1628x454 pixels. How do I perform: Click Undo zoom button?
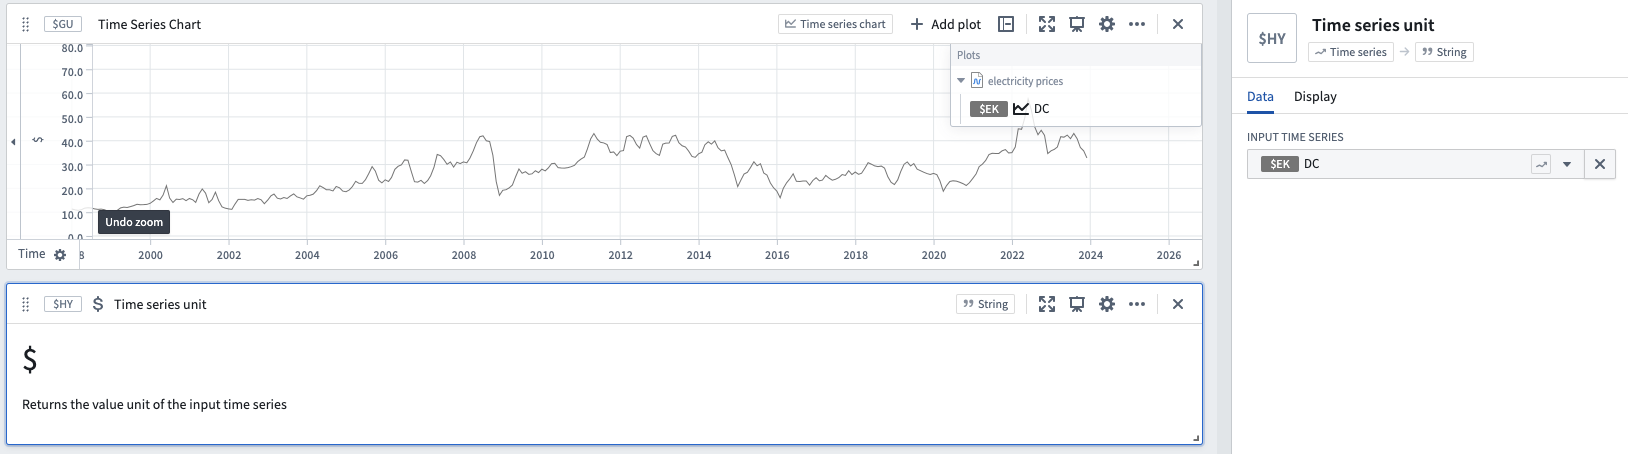click(x=134, y=222)
